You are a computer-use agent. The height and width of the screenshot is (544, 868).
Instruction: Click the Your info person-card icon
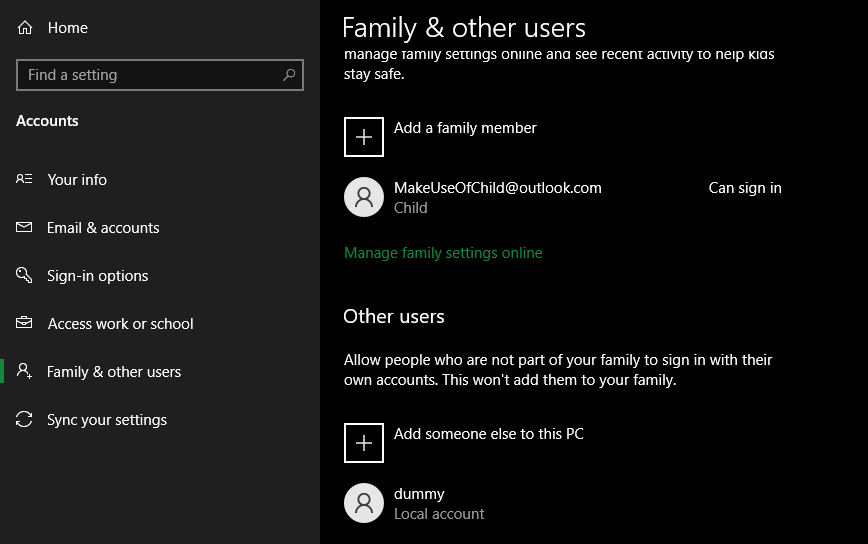click(x=24, y=179)
